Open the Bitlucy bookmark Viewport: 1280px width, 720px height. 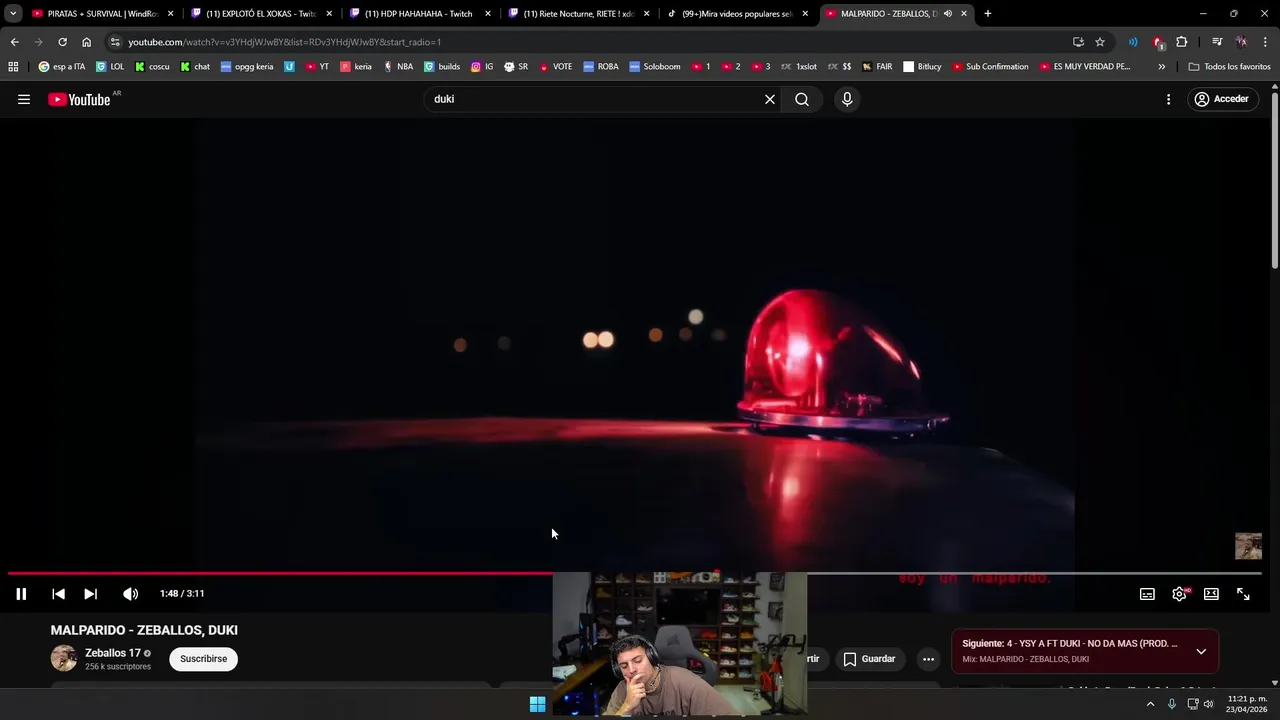pyautogui.click(x=922, y=67)
